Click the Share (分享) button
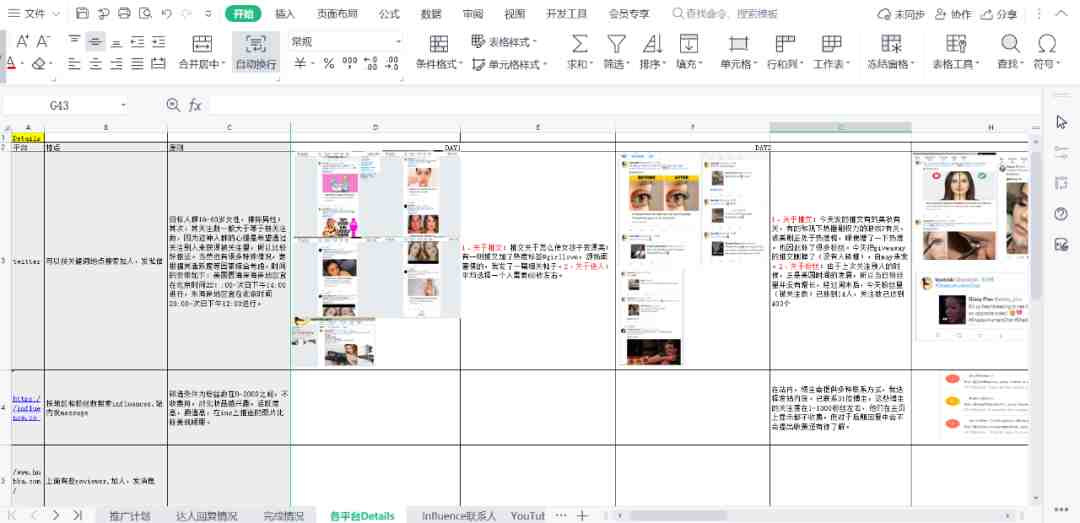1080x523 pixels. point(1001,14)
